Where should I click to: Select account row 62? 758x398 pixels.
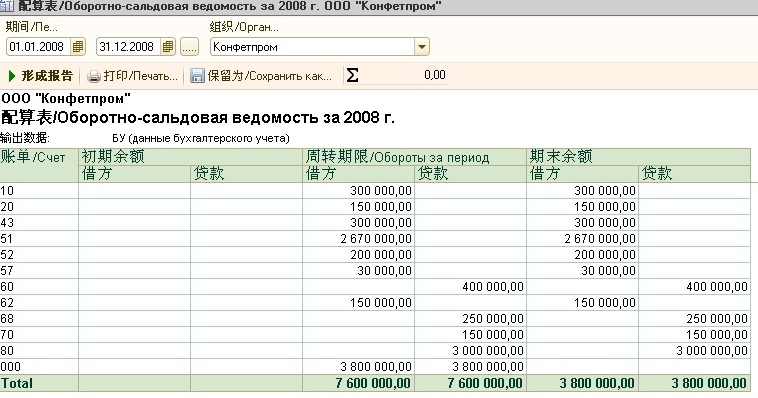(375, 302)
